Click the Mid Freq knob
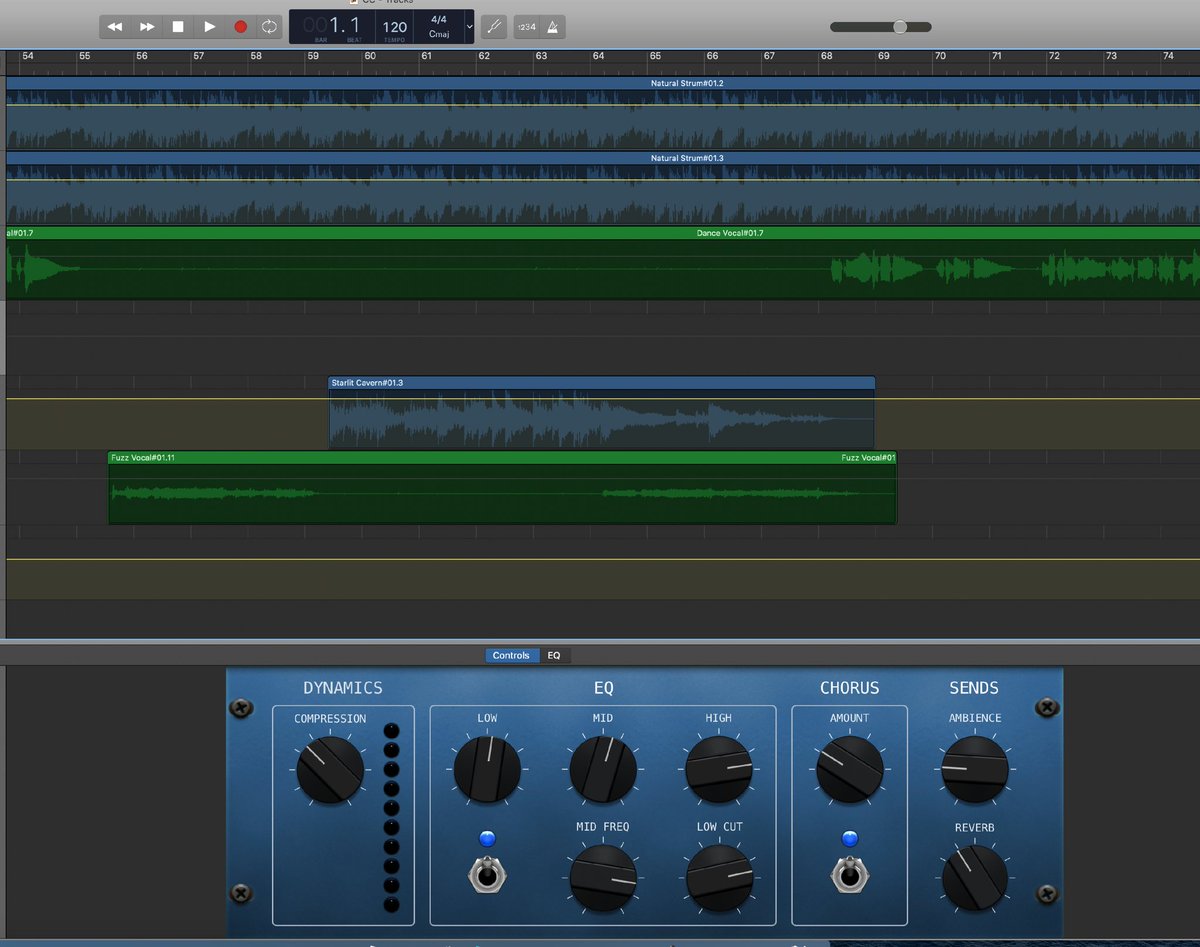1200x947 pixels. [x=603, y=877]
